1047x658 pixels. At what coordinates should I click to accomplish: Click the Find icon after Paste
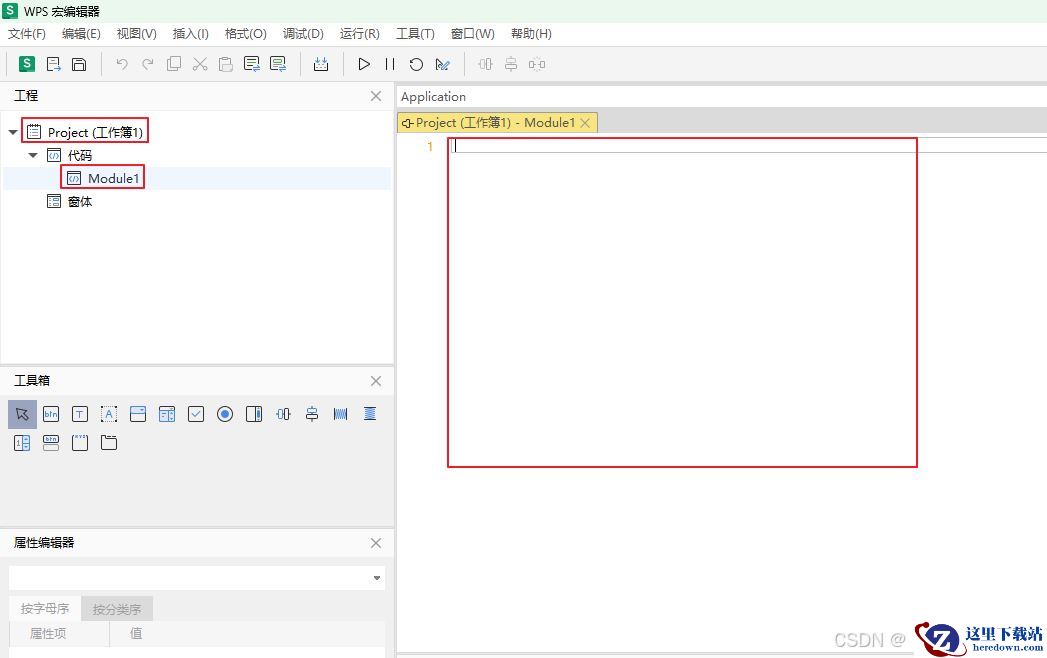click(x=252, y=64)
